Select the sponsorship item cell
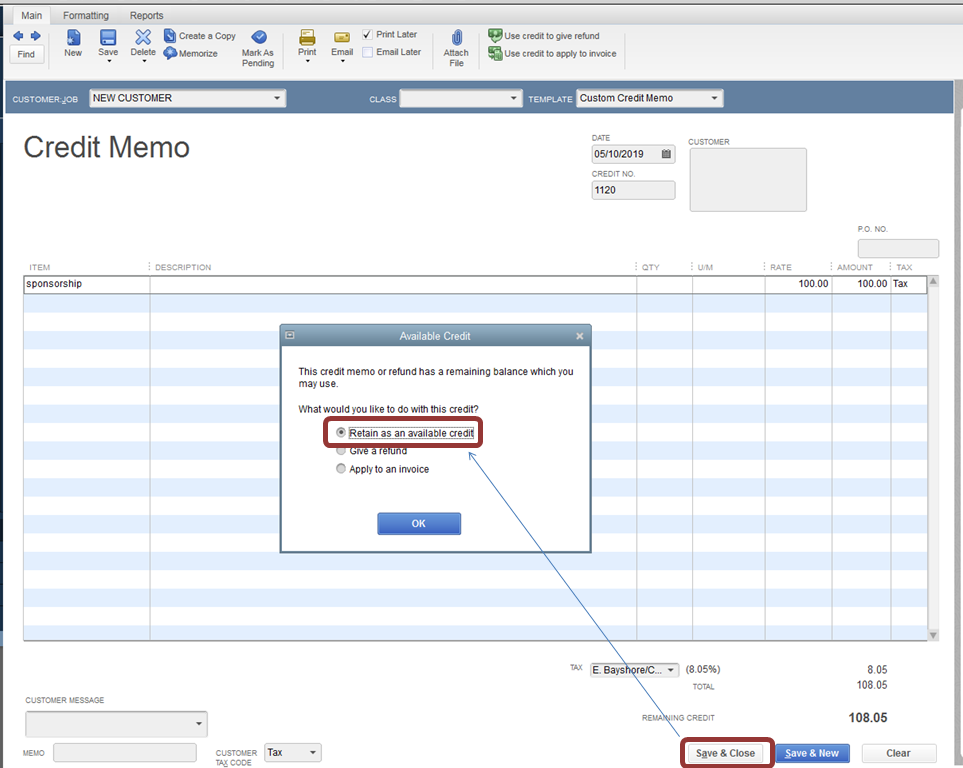The image size is (963, 768). pos(87,284)
